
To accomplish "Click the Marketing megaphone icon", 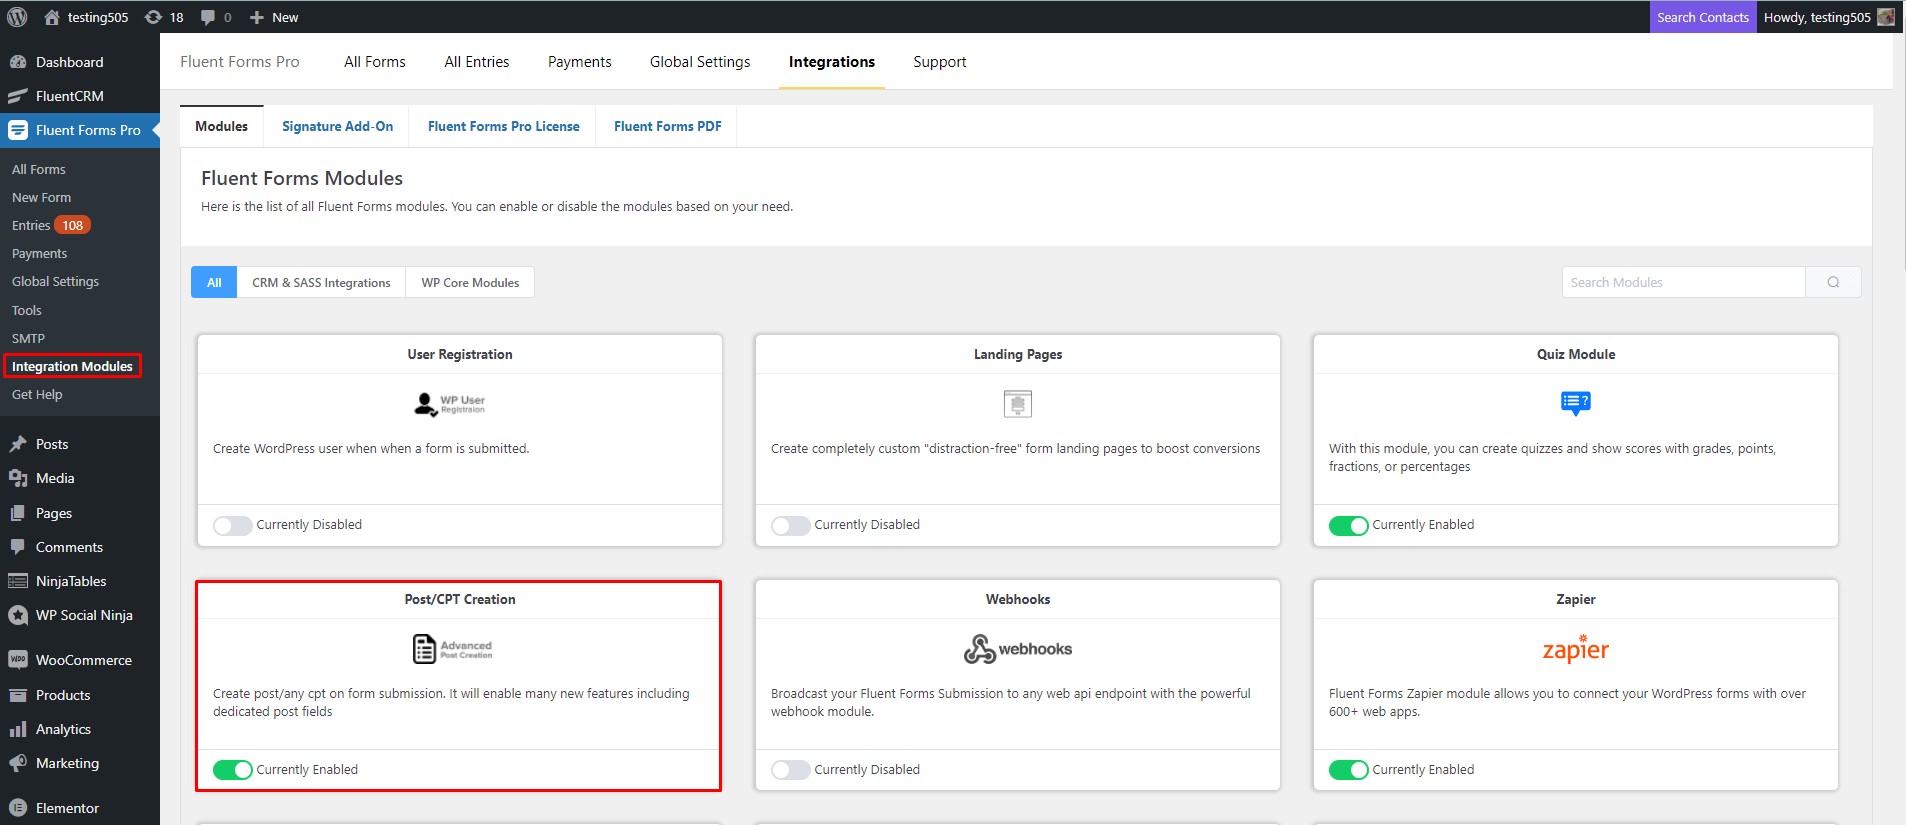I will [18, 763].
